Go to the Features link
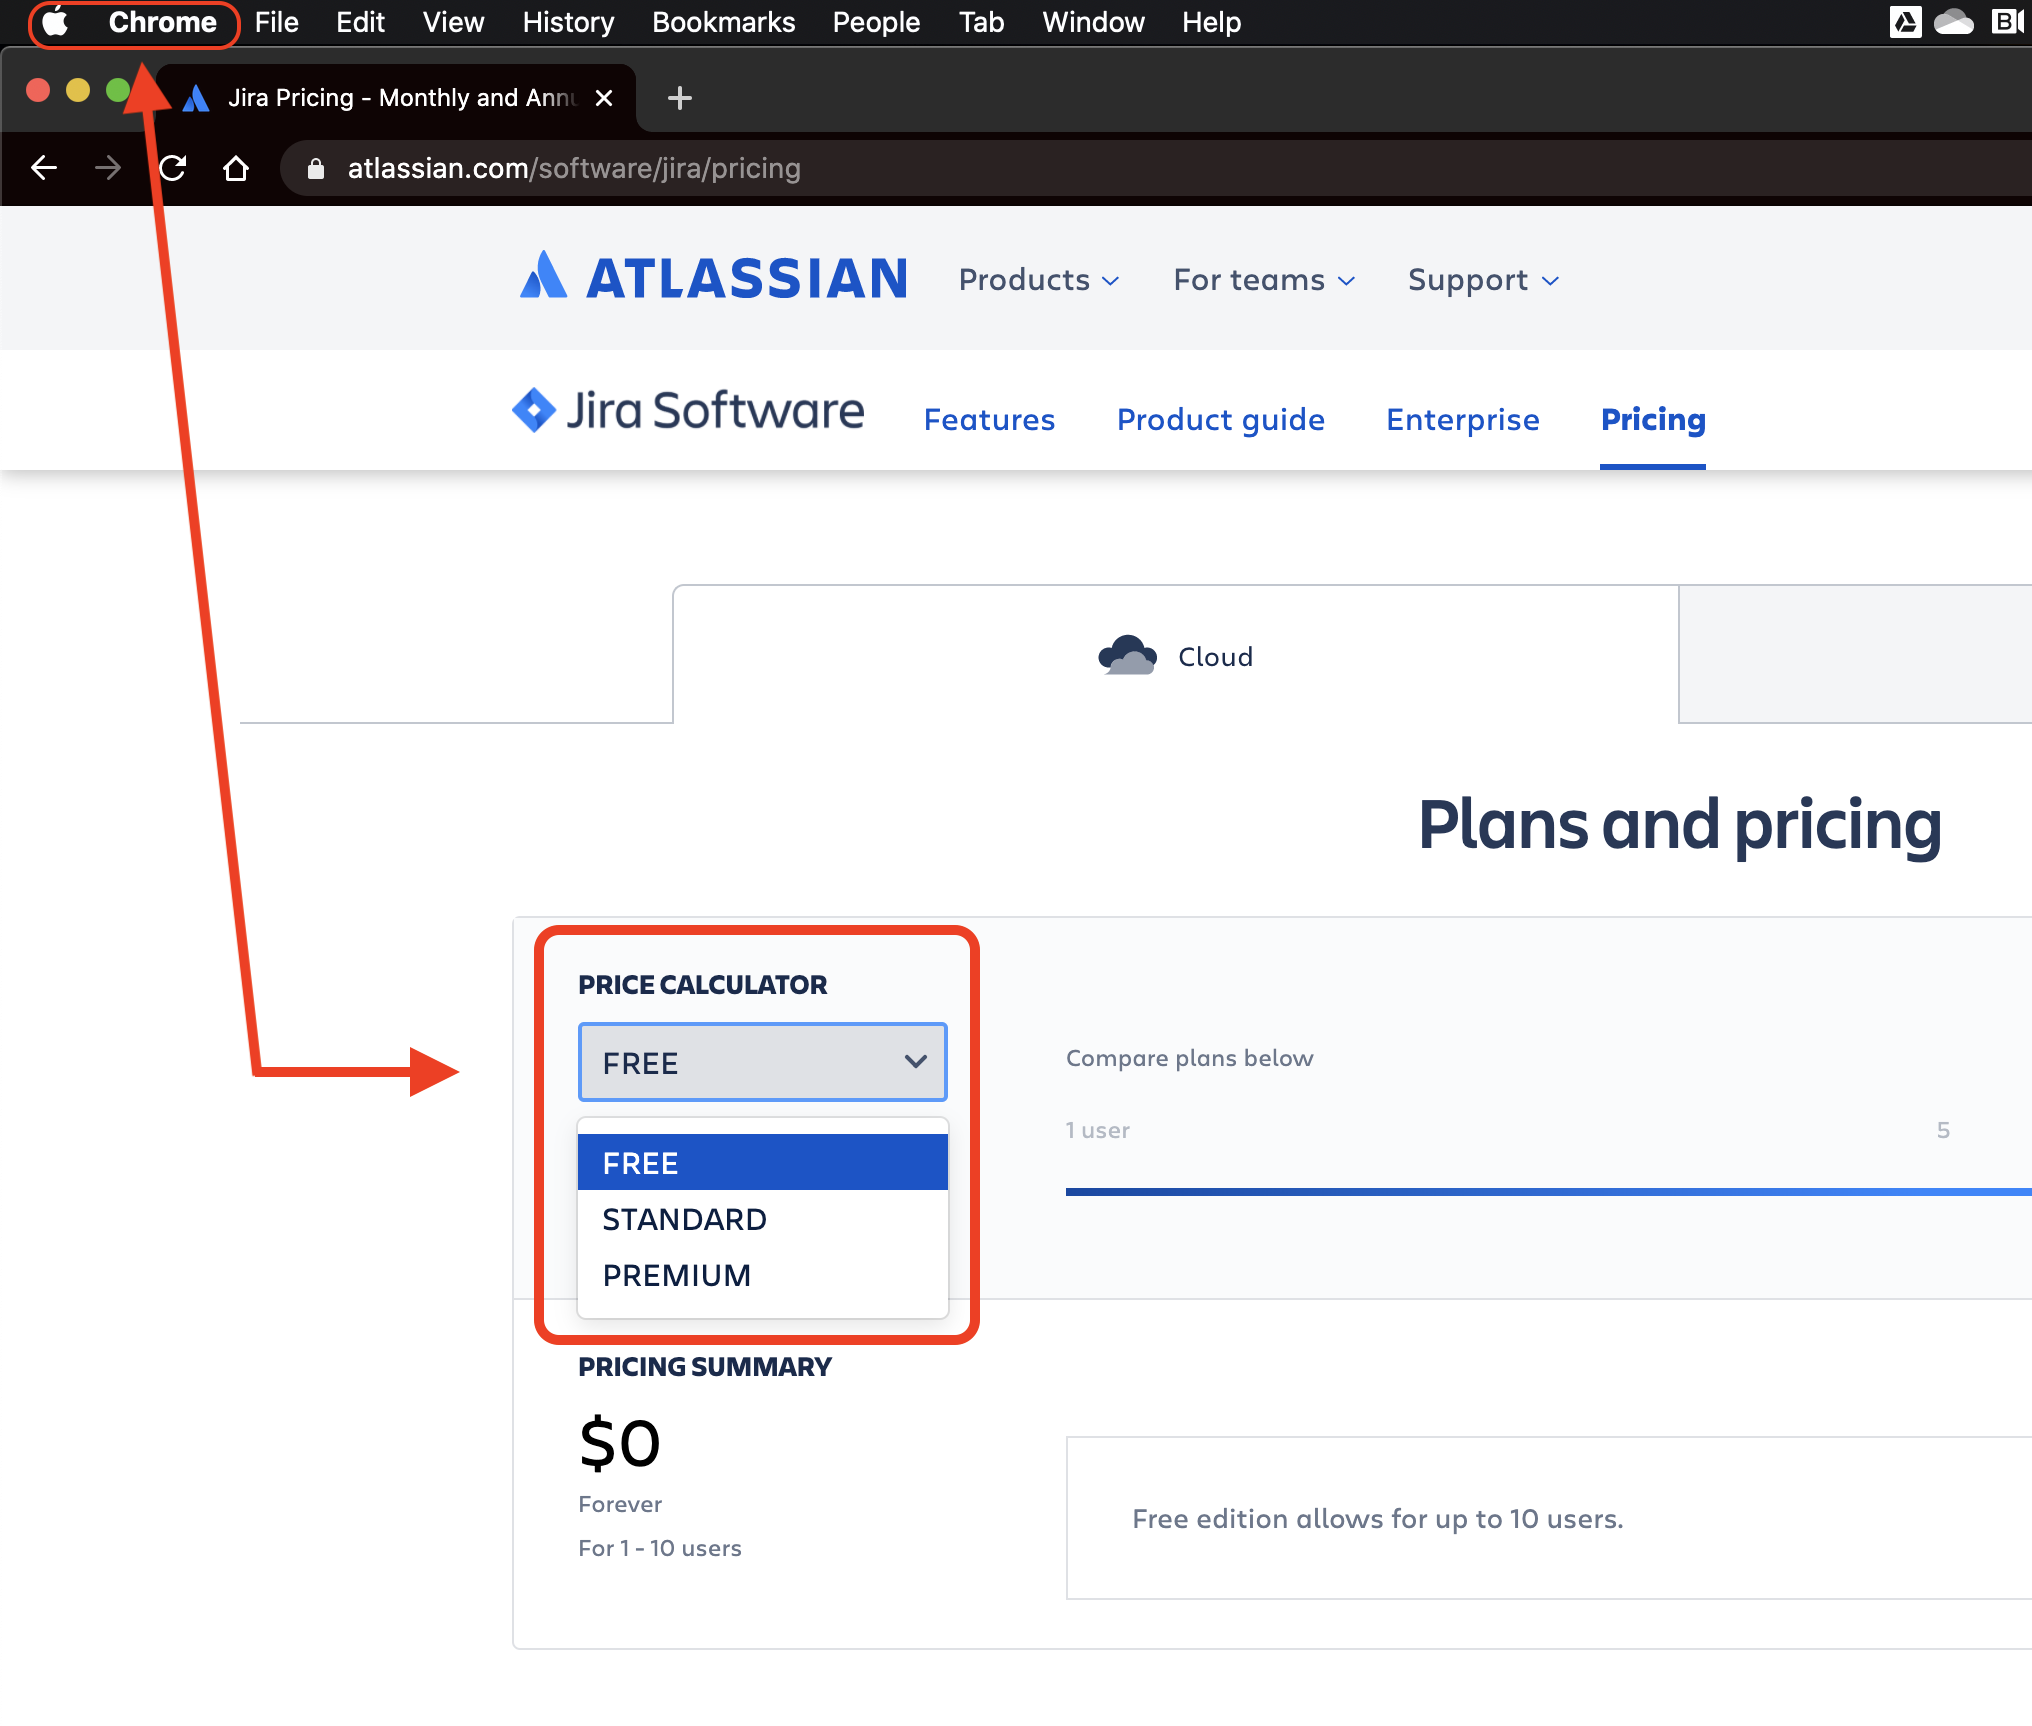The height and width of the screenshot is (1726, 2032). 989,420
